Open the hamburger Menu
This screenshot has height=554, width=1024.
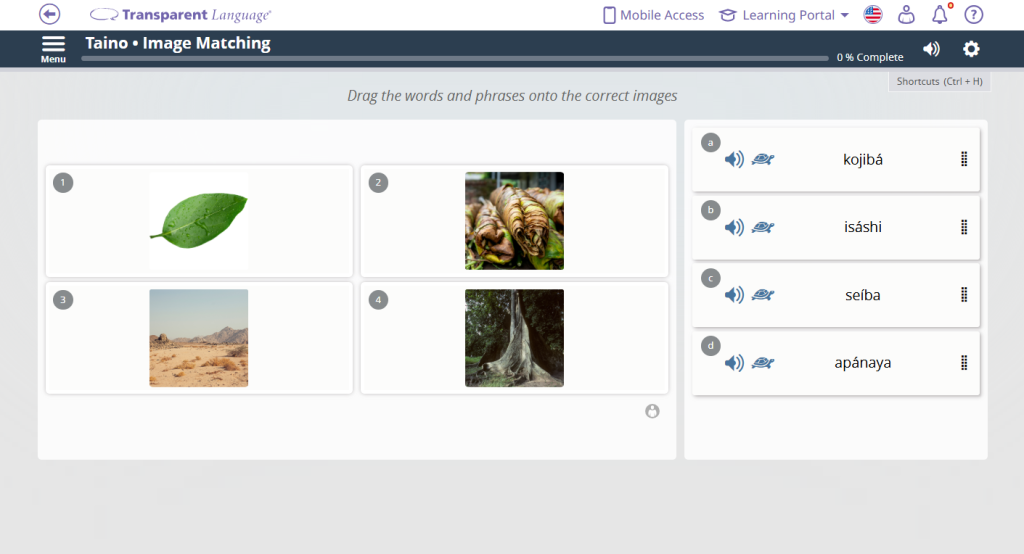53,48
